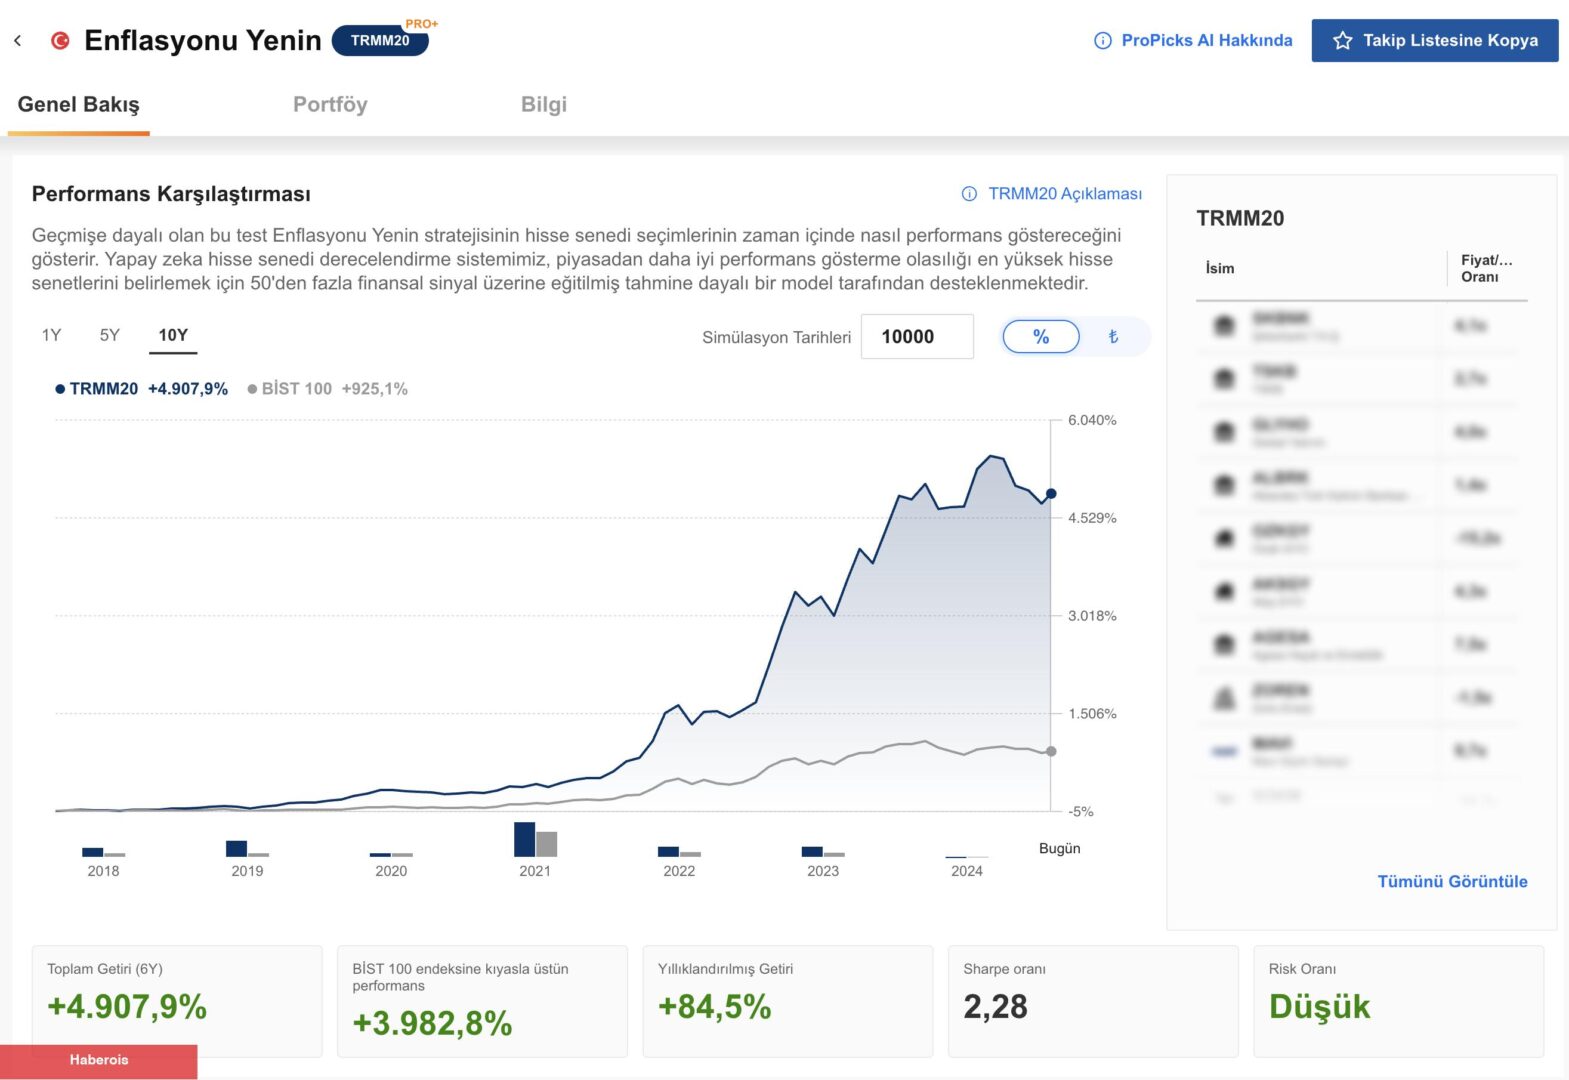The width and height of the screenshot is (1569, 1080).
Task: Select the 10Y time range
Action: click(173, 336)
